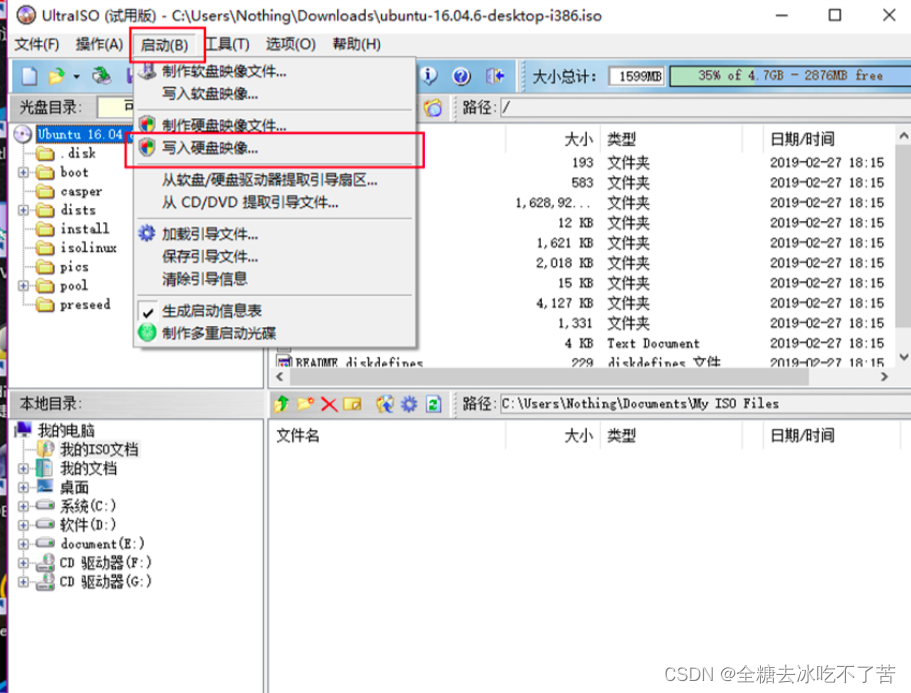911x693 pixels.
Task: Click the UltraISO title bar app icon
Action: (x=26, y=15)
